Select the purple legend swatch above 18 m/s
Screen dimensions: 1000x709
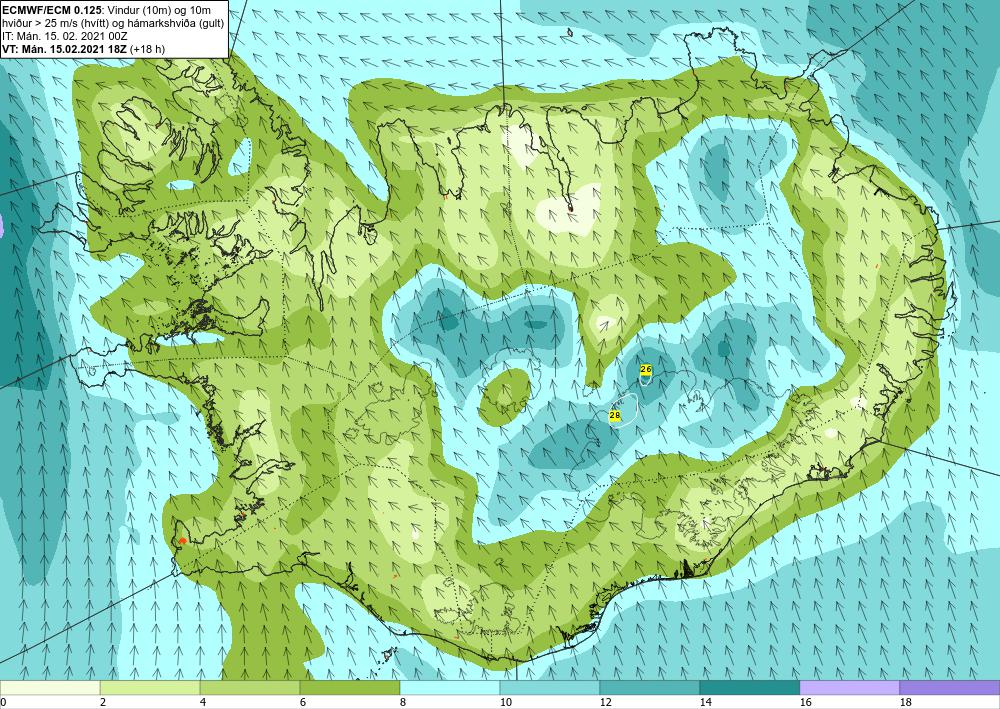click(x=950, y=687)
